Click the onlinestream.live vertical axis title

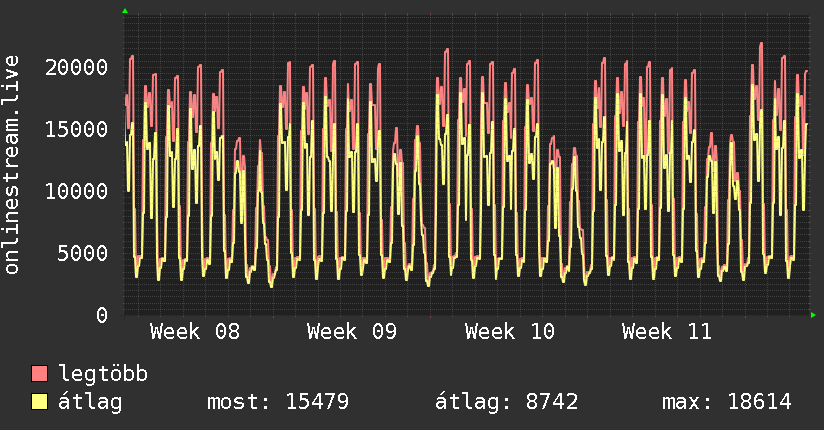coord(12,165)
